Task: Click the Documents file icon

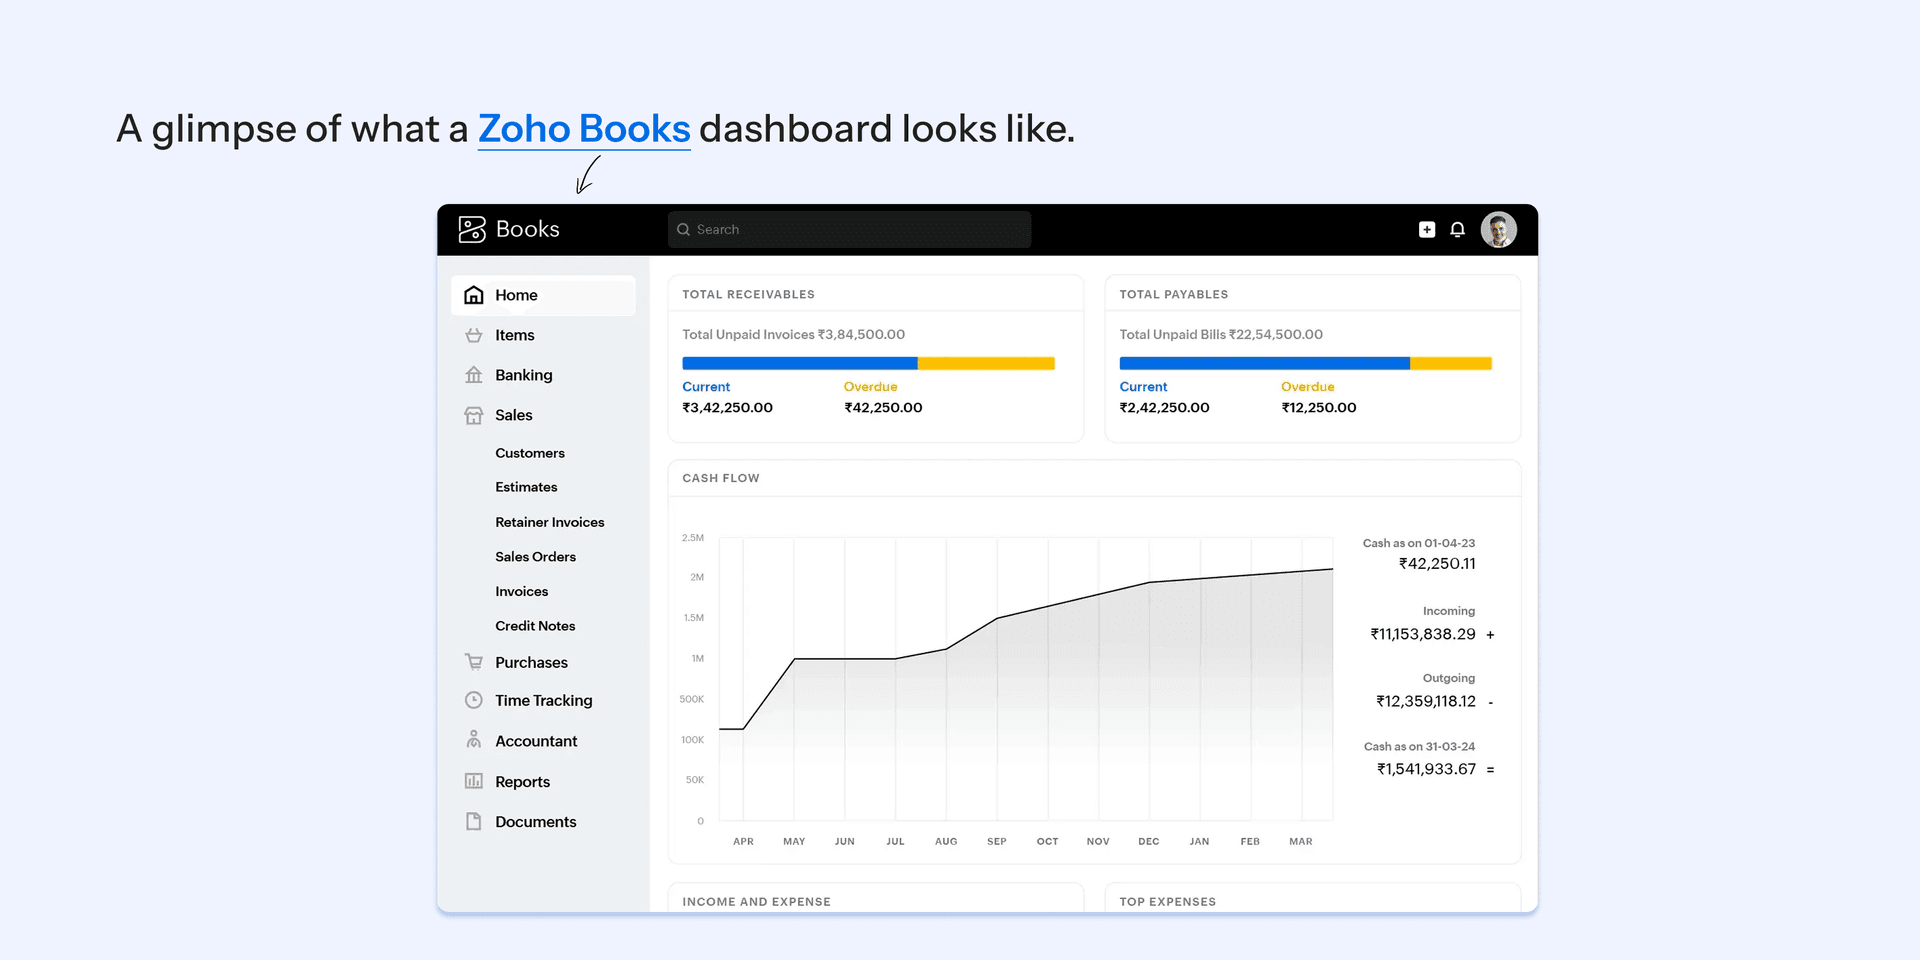Action: [473, 821]
